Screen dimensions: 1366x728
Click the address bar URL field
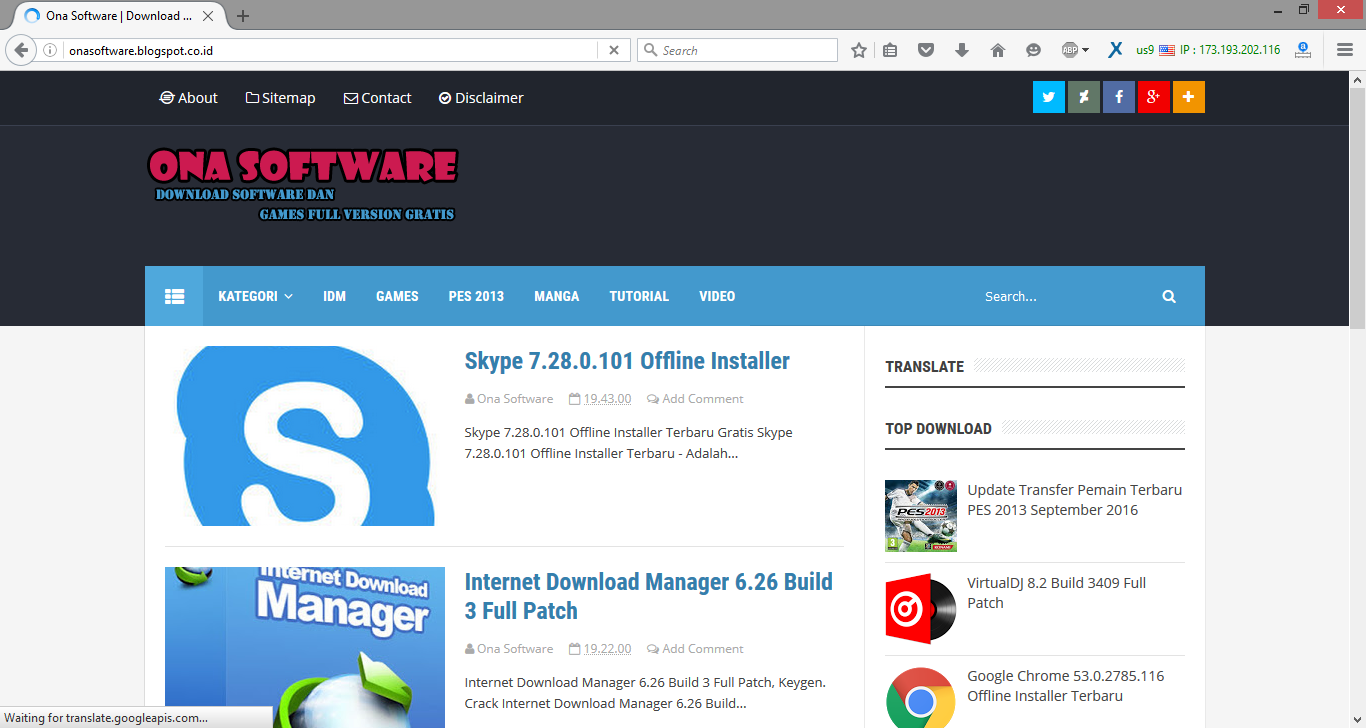point(330,50)
